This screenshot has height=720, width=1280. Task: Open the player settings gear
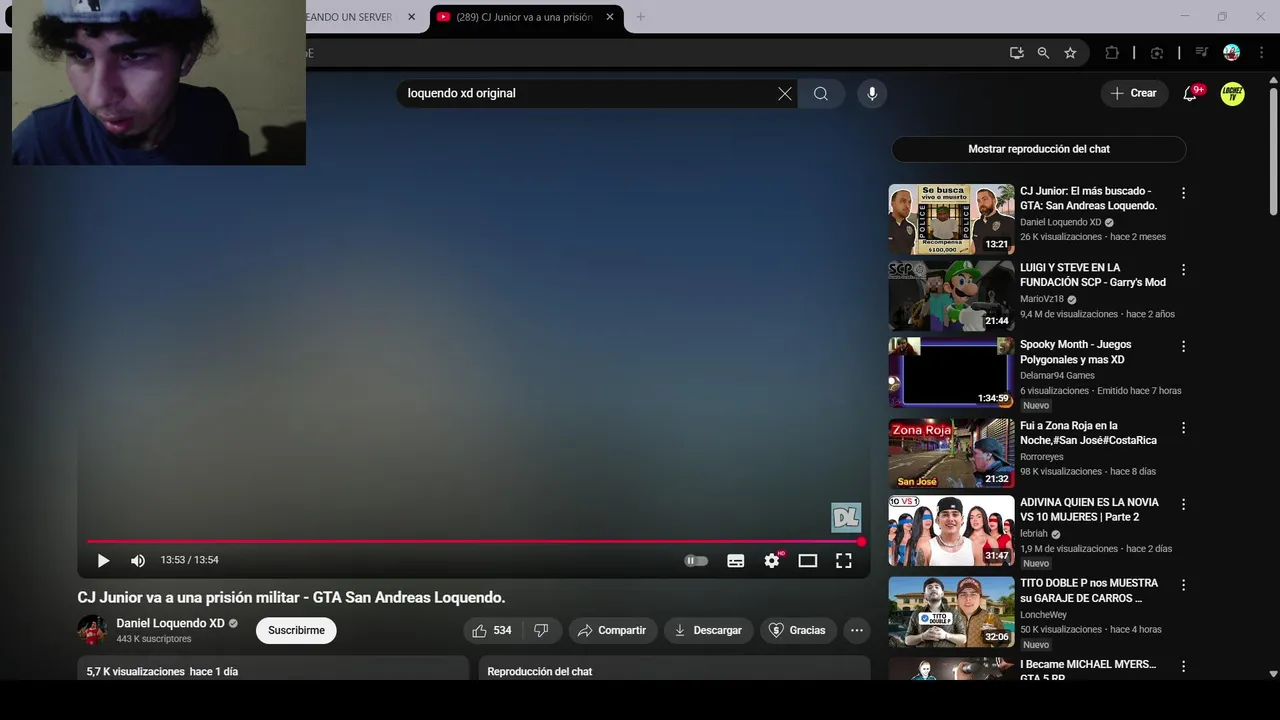772,561
